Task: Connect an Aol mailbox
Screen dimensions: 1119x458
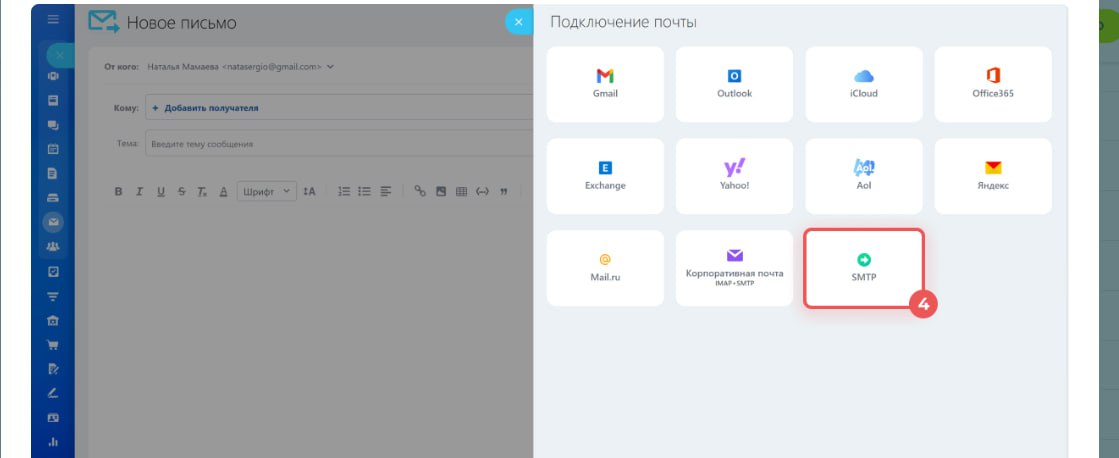Action: click(x=864, y=176)
